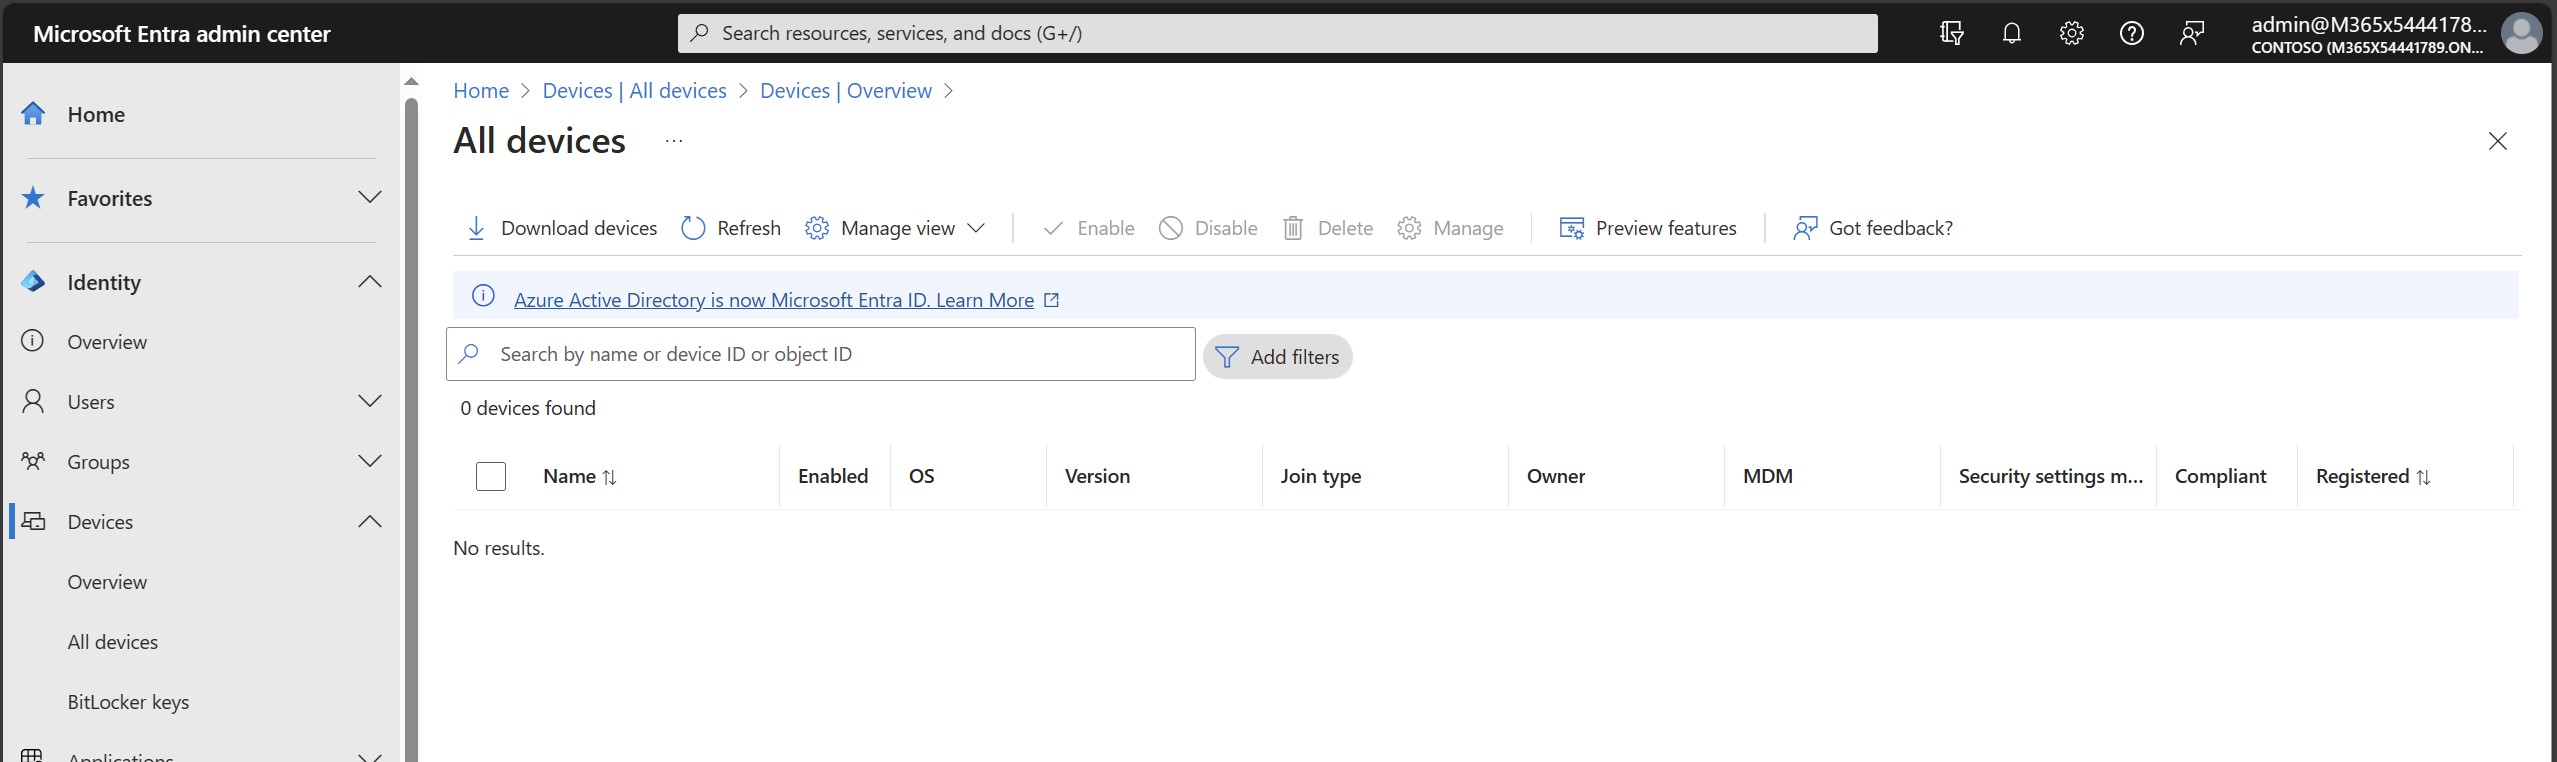Click the Favorites star icon

click(33, 198)
